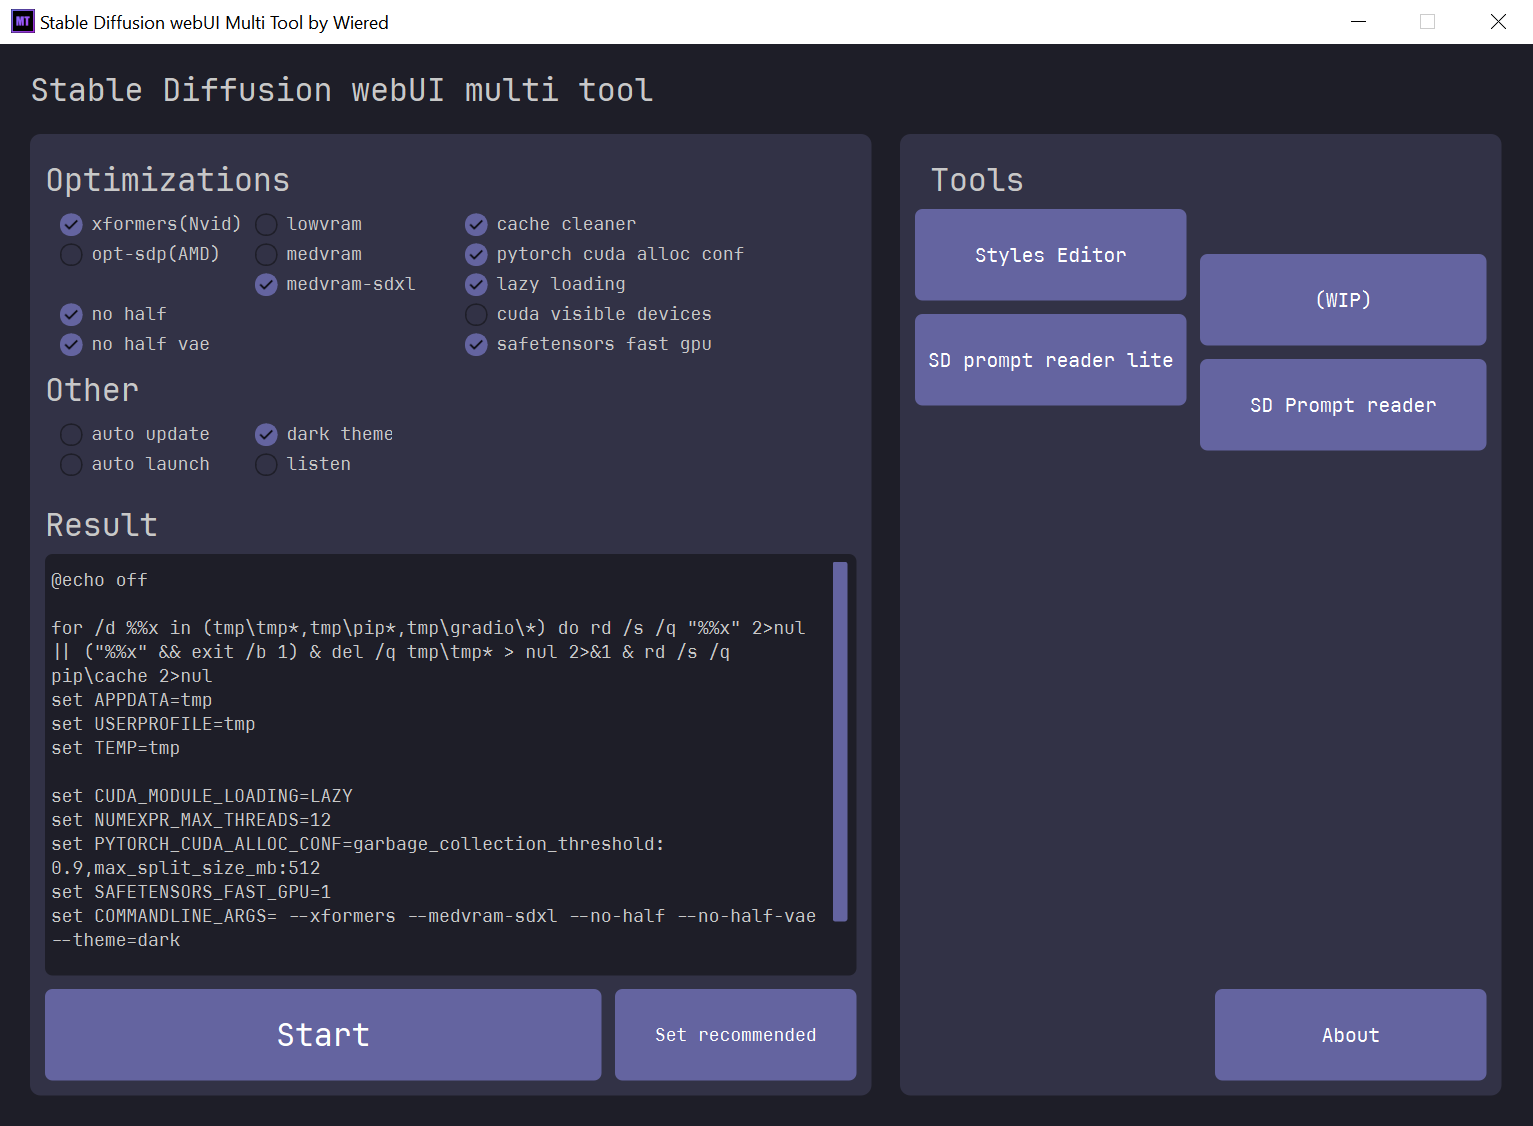Click the Result box scrollbar
This screenshot has width=1533, height=1126.
840,741
